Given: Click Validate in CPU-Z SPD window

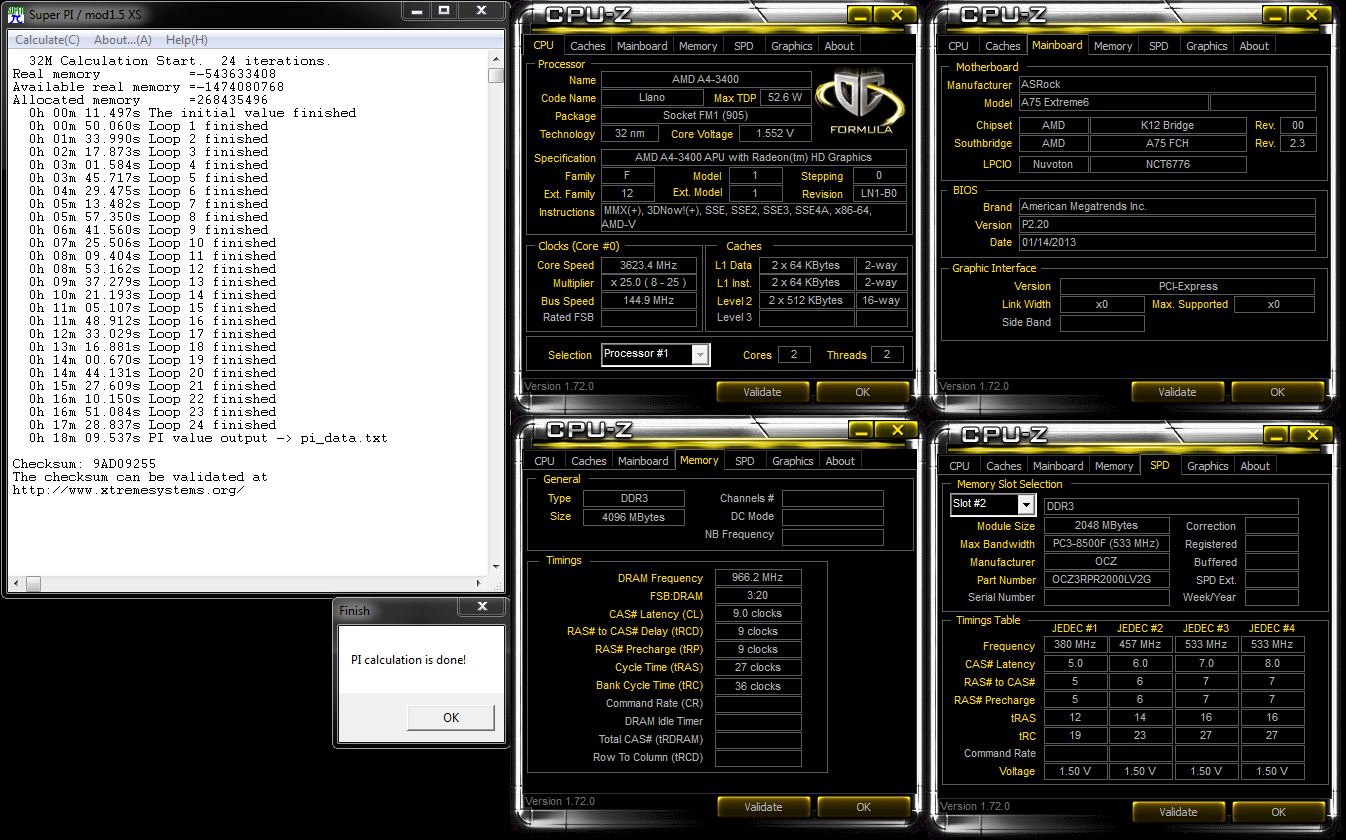Looking at the screenshot, I should [x=1178, y=812].
